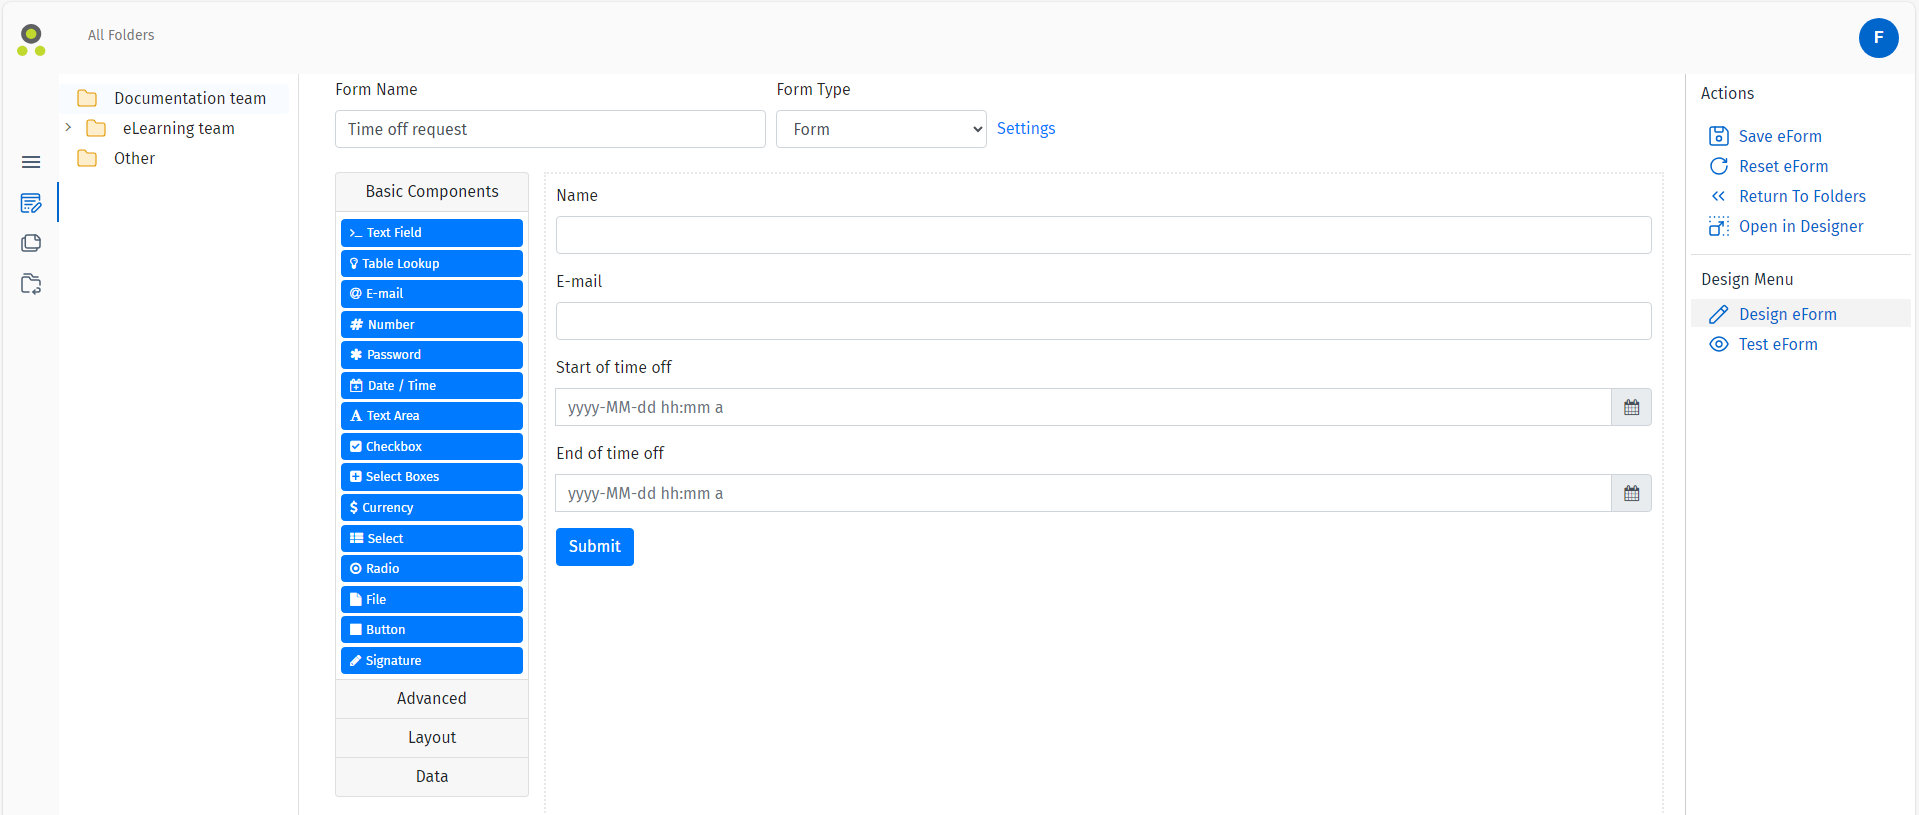This screenshot has height=815, width=1919.
Task: Select the Text Field component
Action: [432, 233]
